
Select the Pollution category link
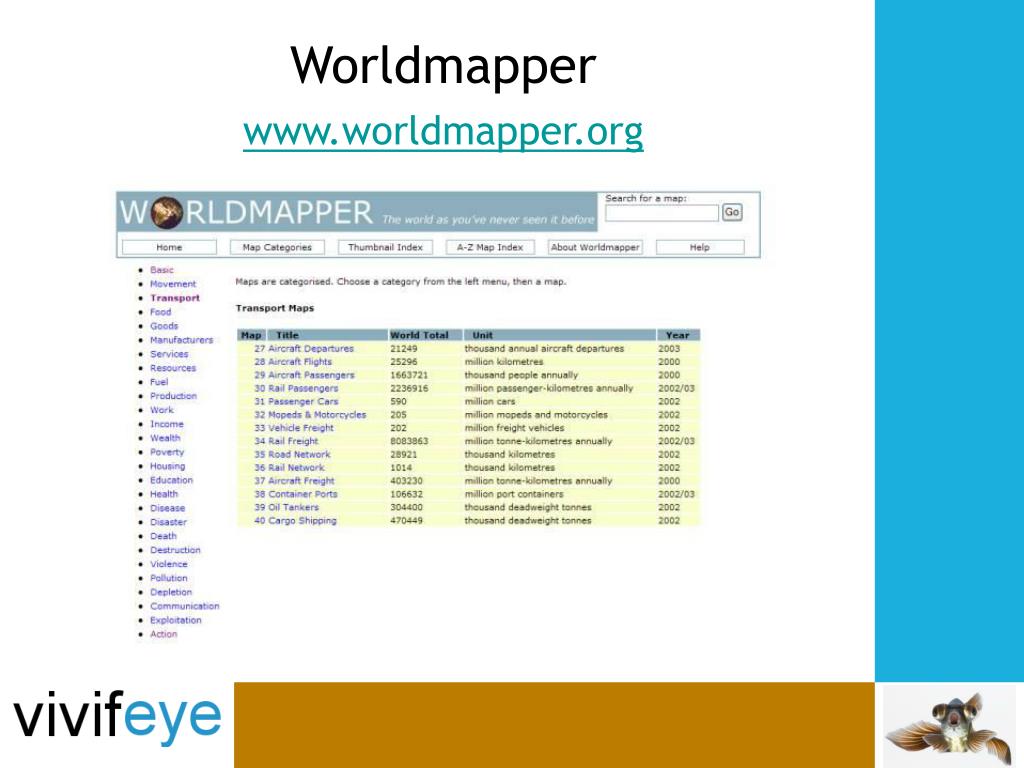[x=169, y=578]
